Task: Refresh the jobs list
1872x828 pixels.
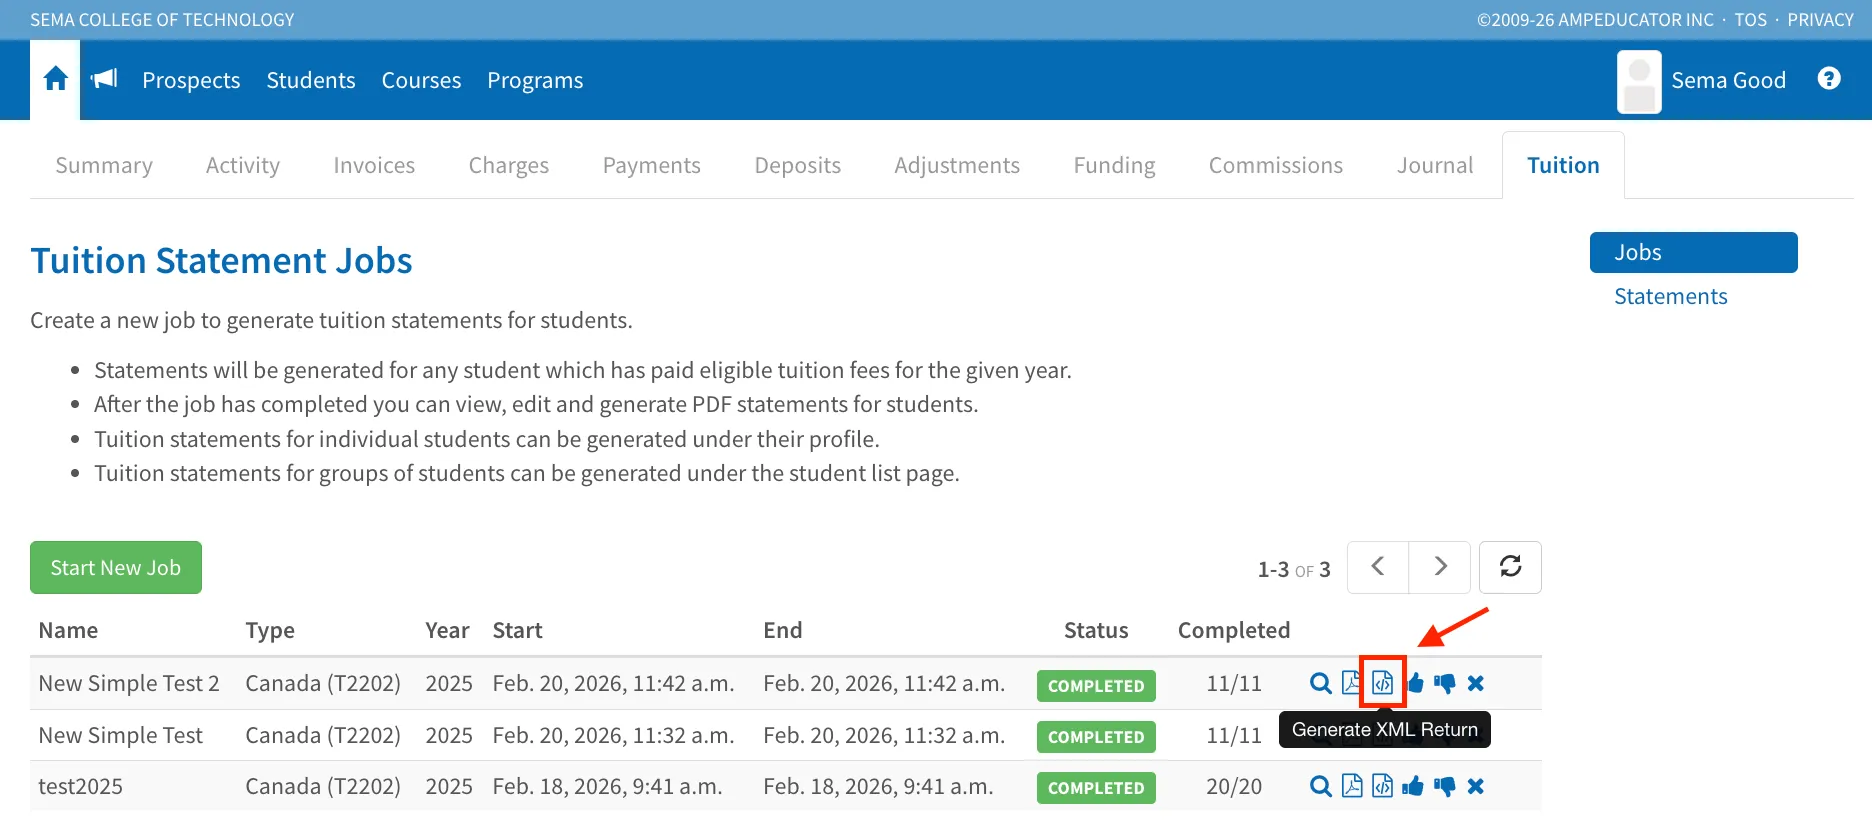Action: 1510,567
